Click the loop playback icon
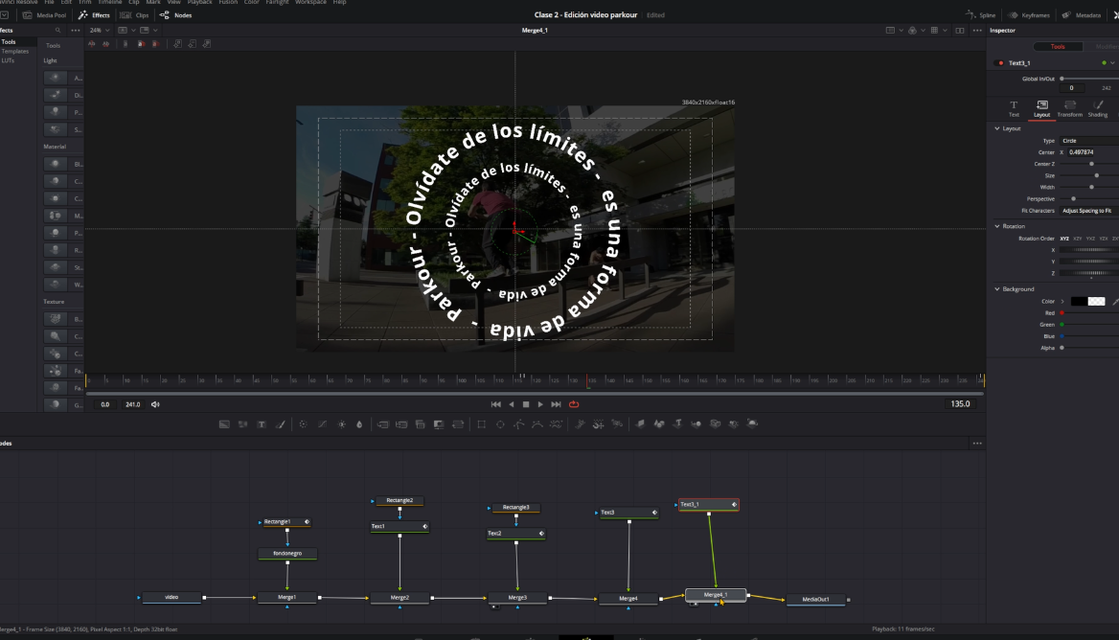The height and width of the screenshot is (640, 1119). [574, 404]
